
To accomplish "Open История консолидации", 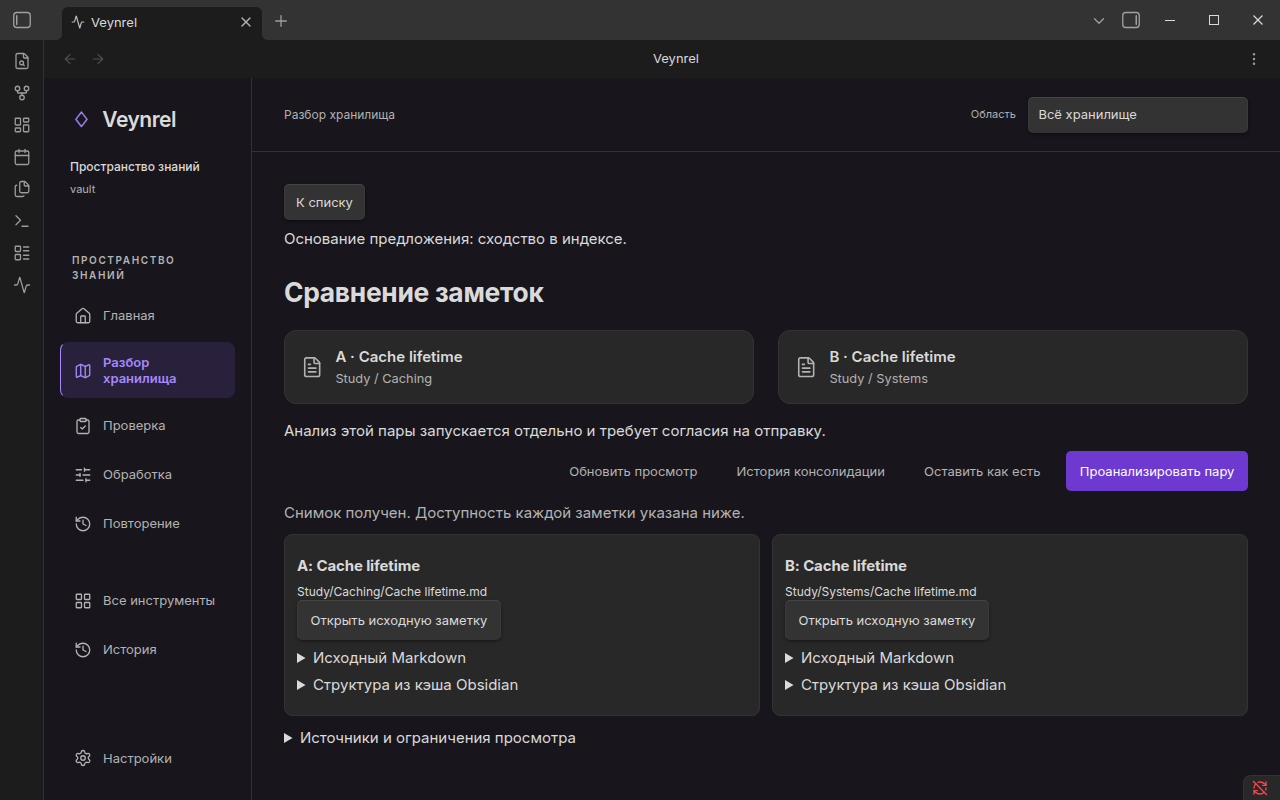I will 811,472.
